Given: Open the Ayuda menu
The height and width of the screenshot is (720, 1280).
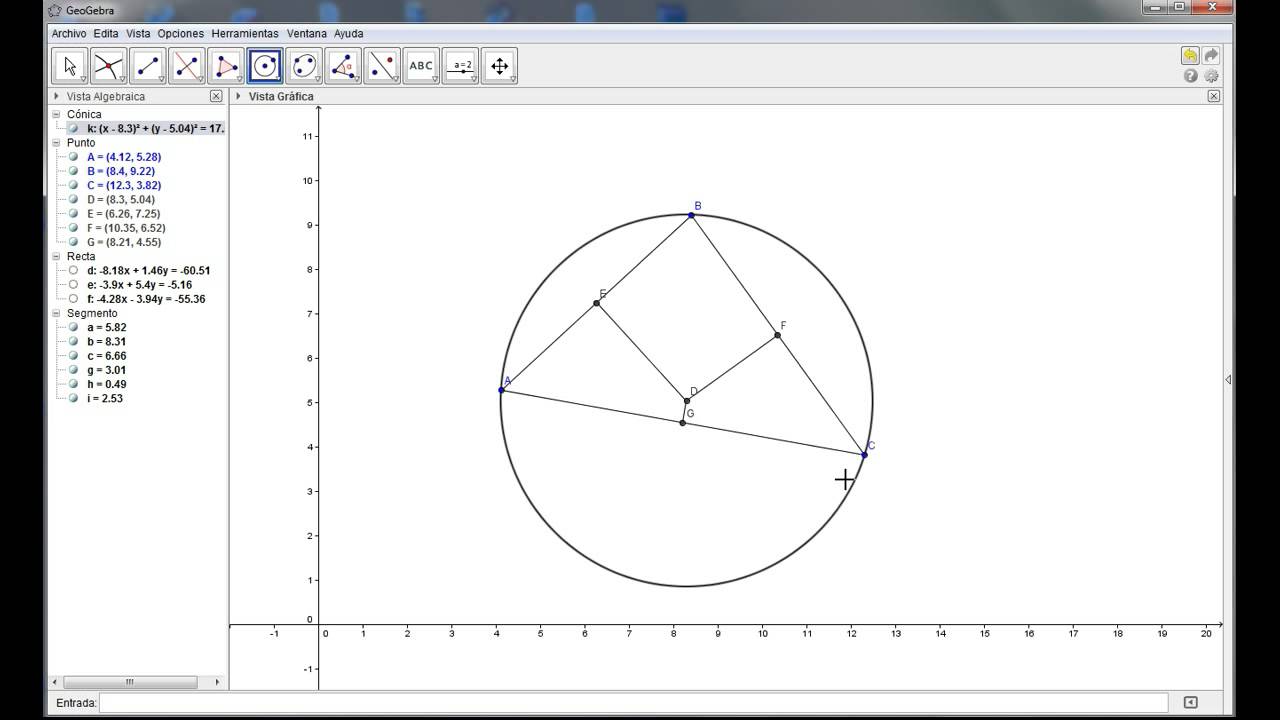Looking at the screenshot, I should tap(349, 33).
